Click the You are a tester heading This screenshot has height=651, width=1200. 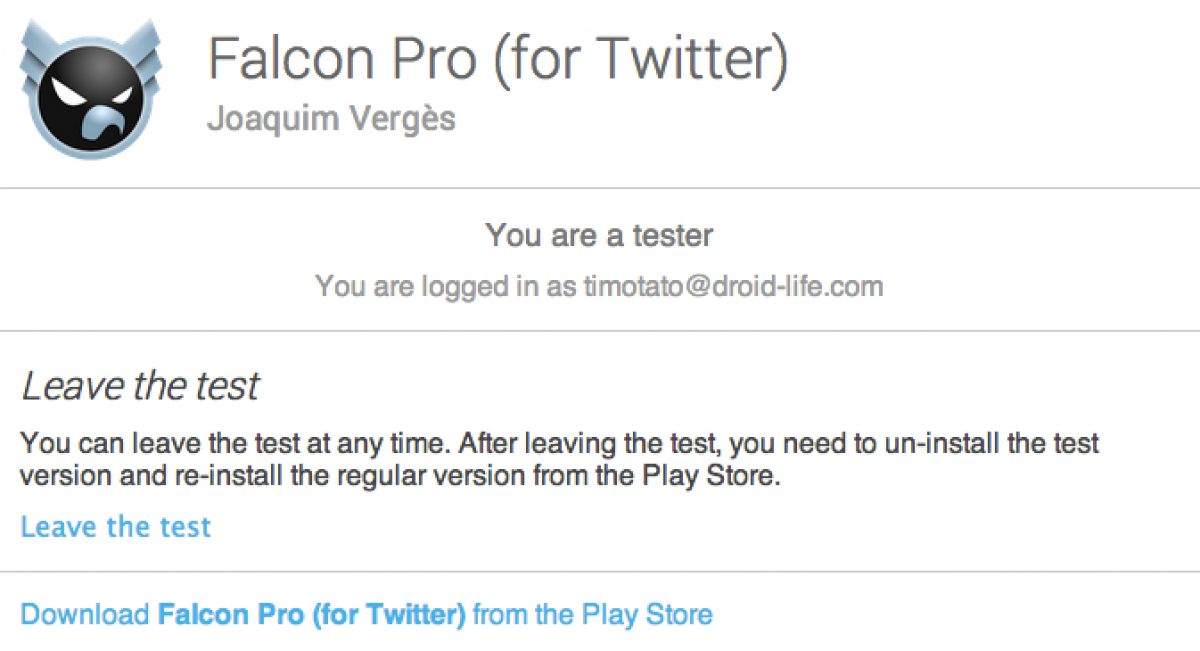(599, 236)
